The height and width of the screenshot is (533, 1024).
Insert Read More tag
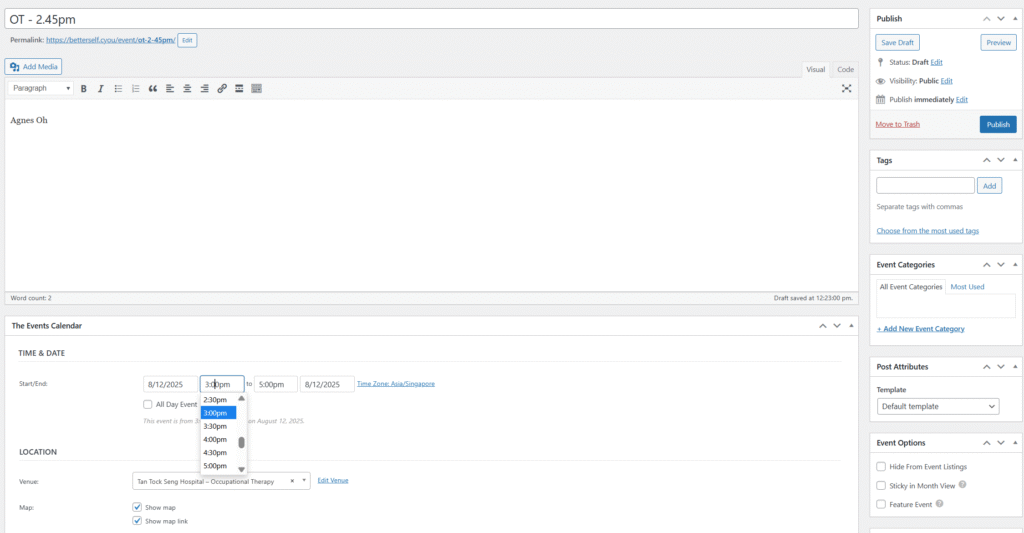coord(239,89)
